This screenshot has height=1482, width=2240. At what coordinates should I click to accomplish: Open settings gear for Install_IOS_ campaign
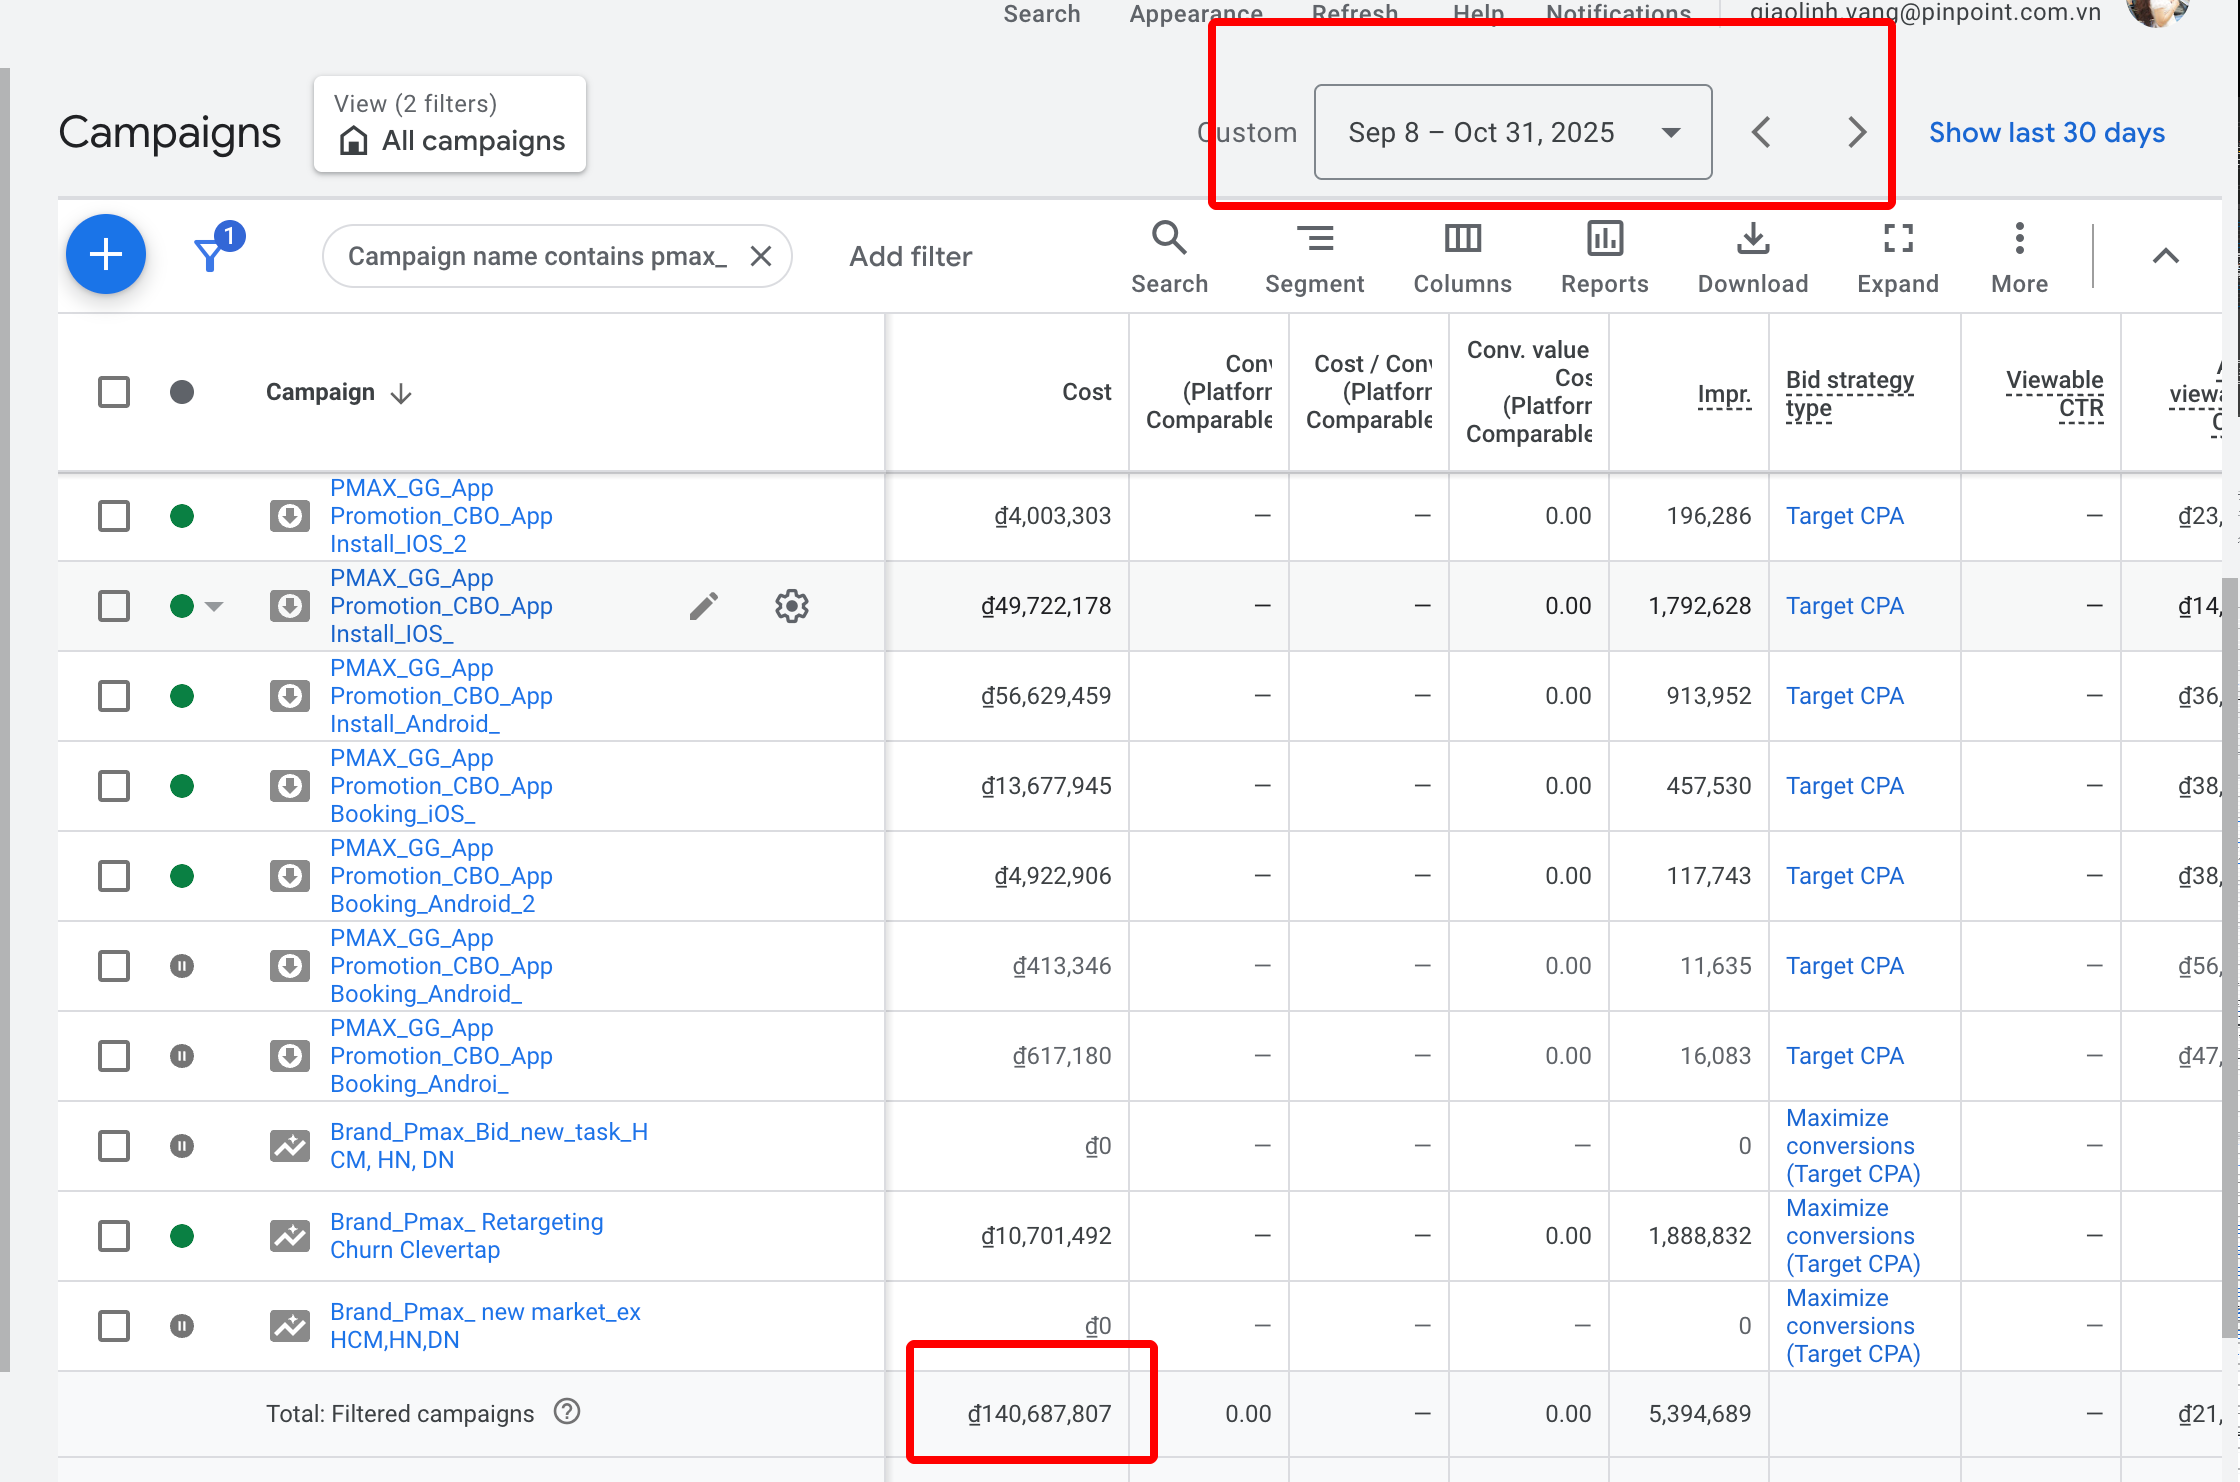(x=792, y=606)
